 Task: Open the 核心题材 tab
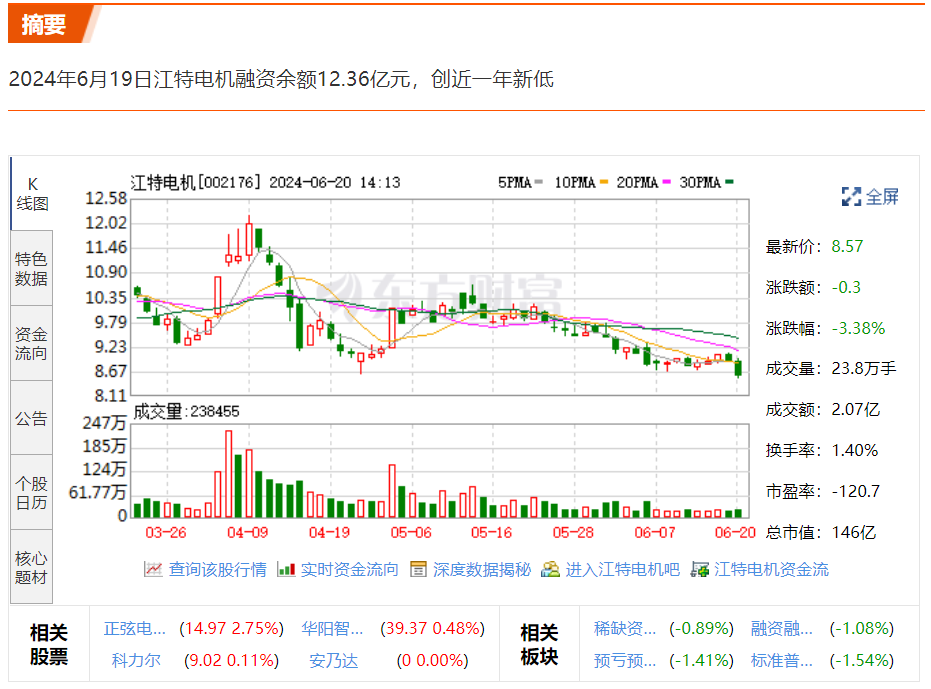click(31, 567)
